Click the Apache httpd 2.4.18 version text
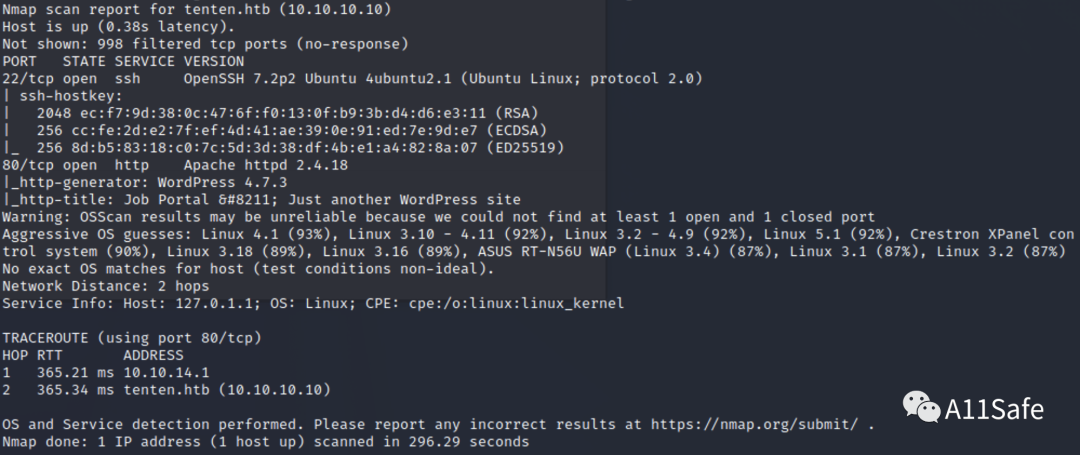Image resolution: width=1080 pixels, height=455 pixels. [x=266, y=165]
